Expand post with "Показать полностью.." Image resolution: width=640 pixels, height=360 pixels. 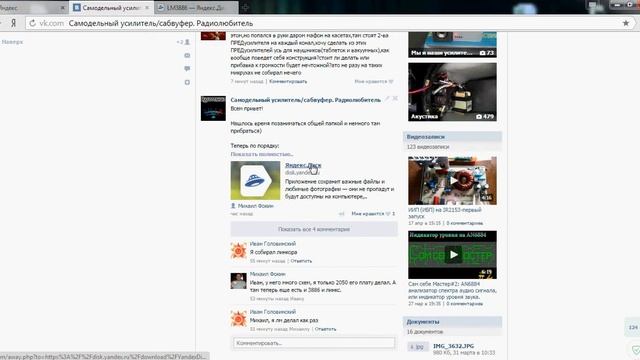(262, 154)
